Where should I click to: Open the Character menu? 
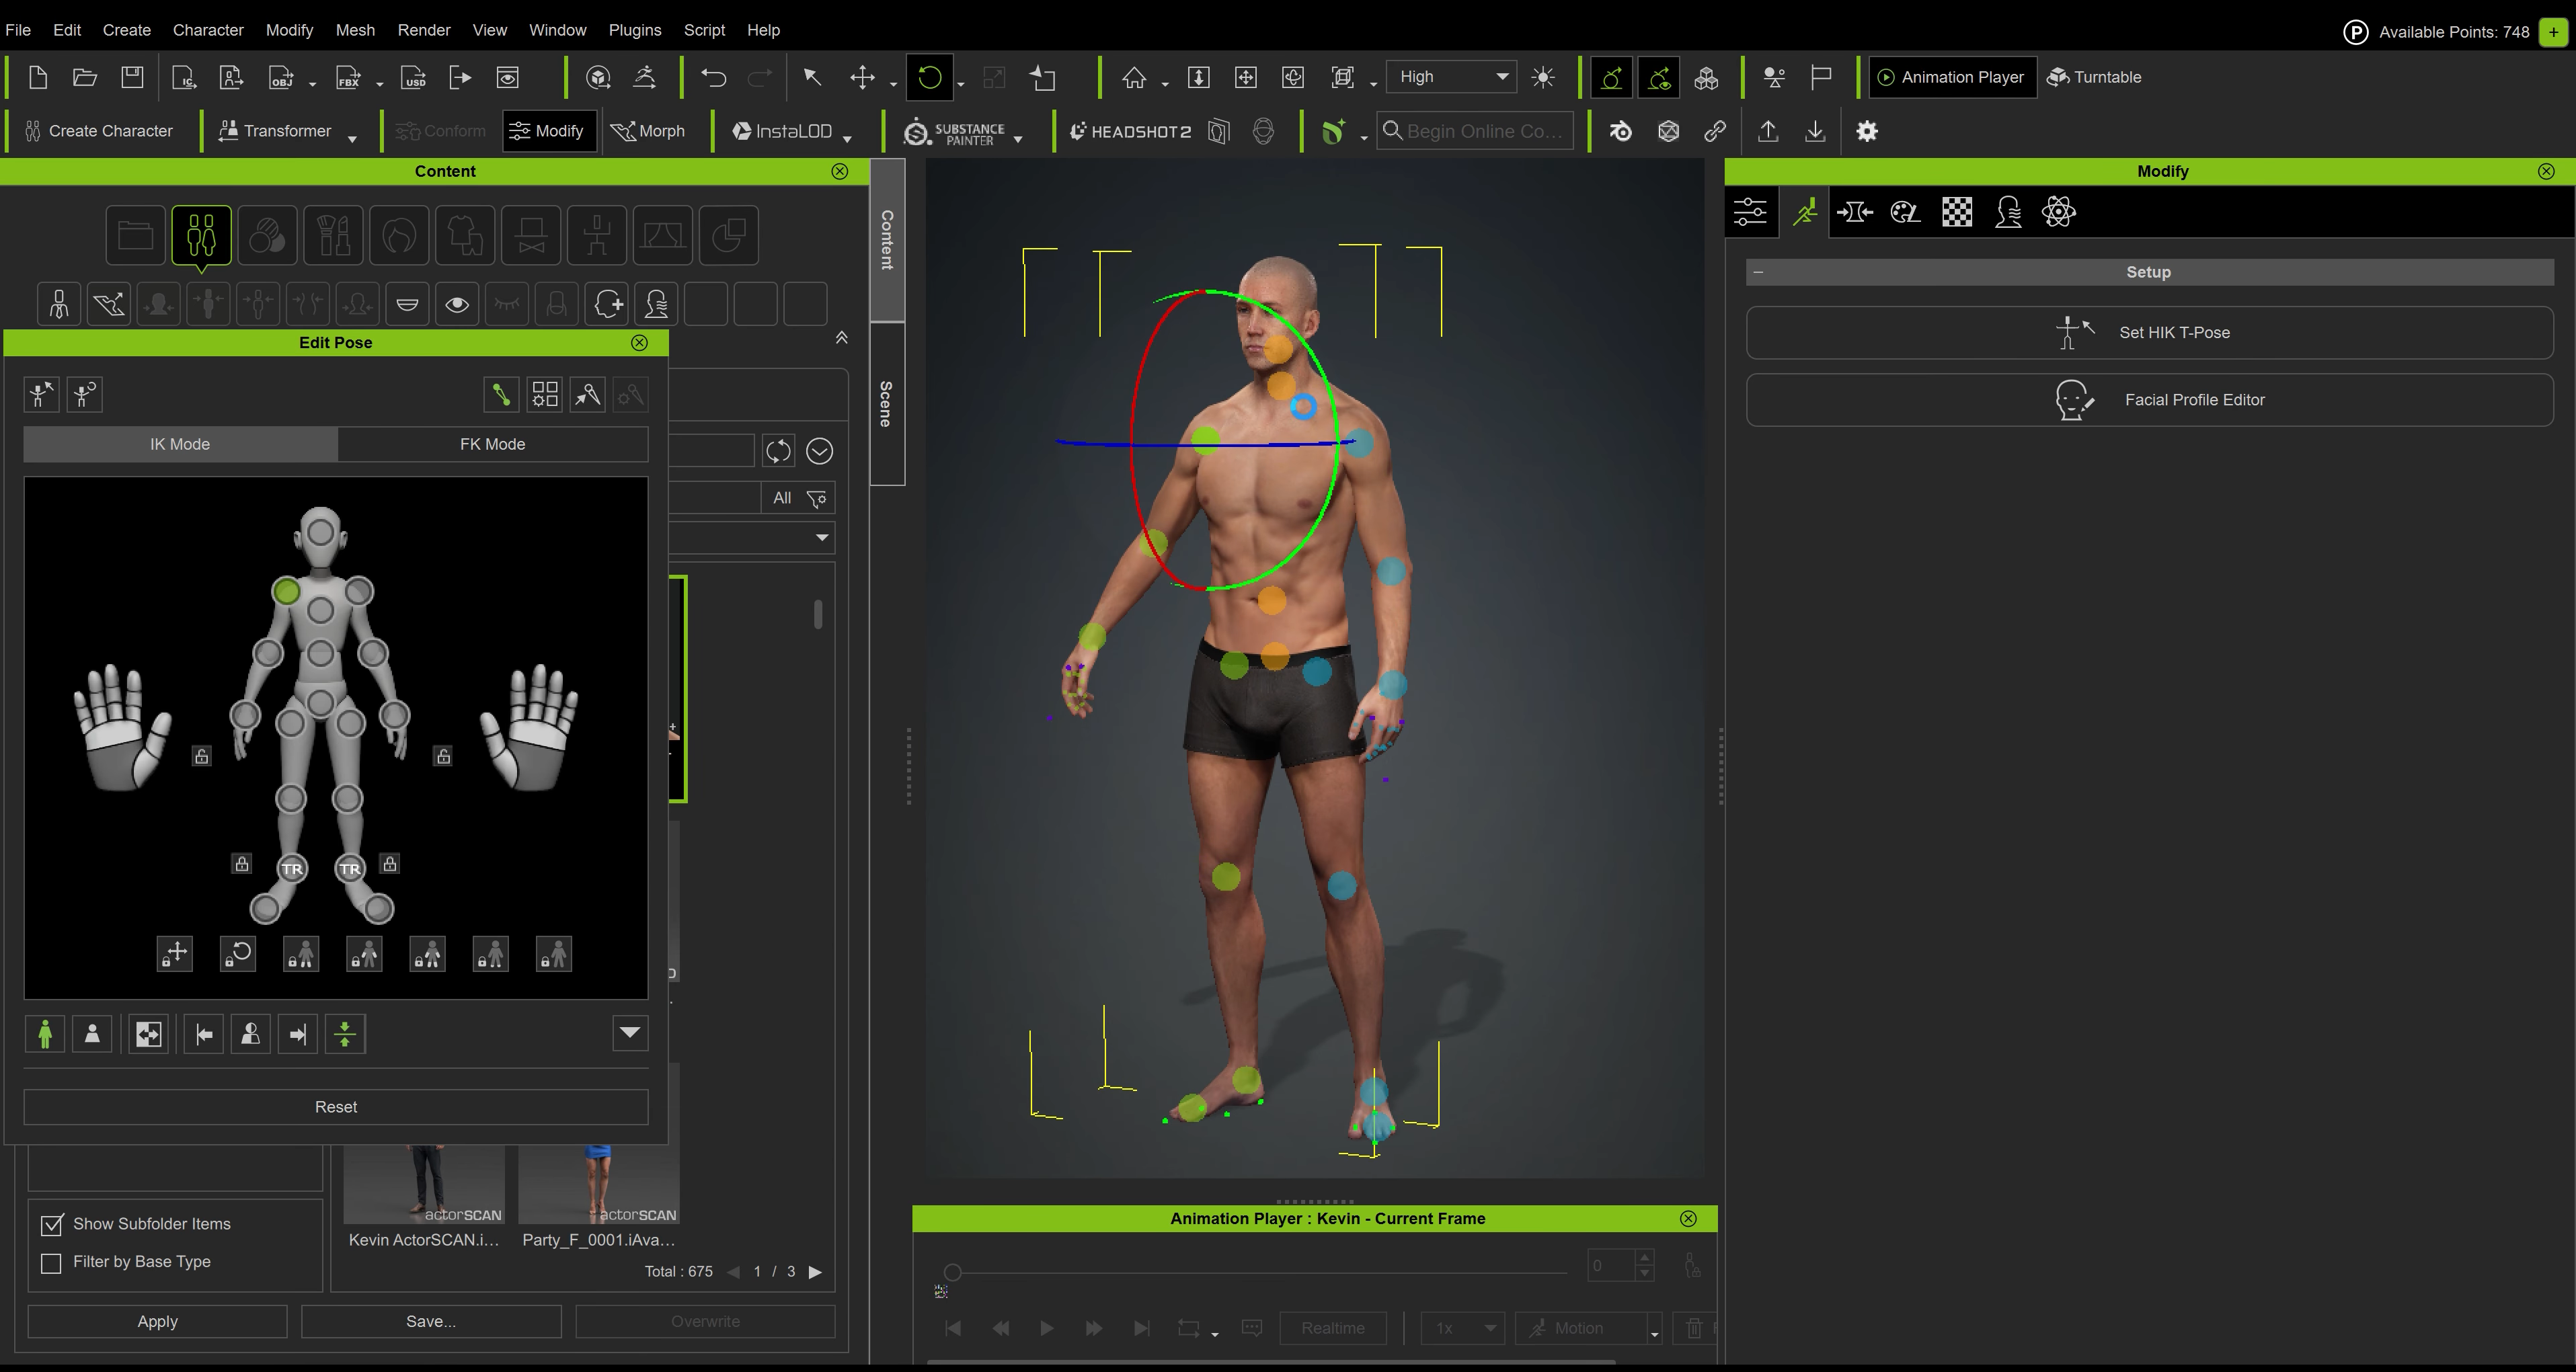click(x=208, y=30)
